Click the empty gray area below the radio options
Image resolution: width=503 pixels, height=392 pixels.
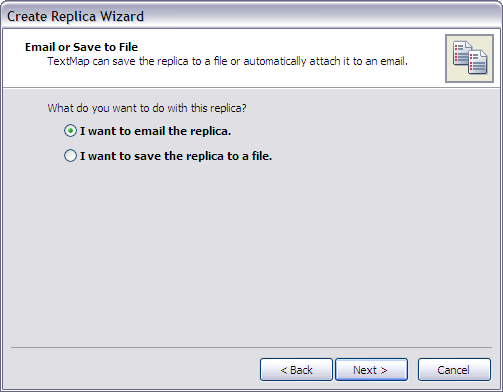coord(251,253)
